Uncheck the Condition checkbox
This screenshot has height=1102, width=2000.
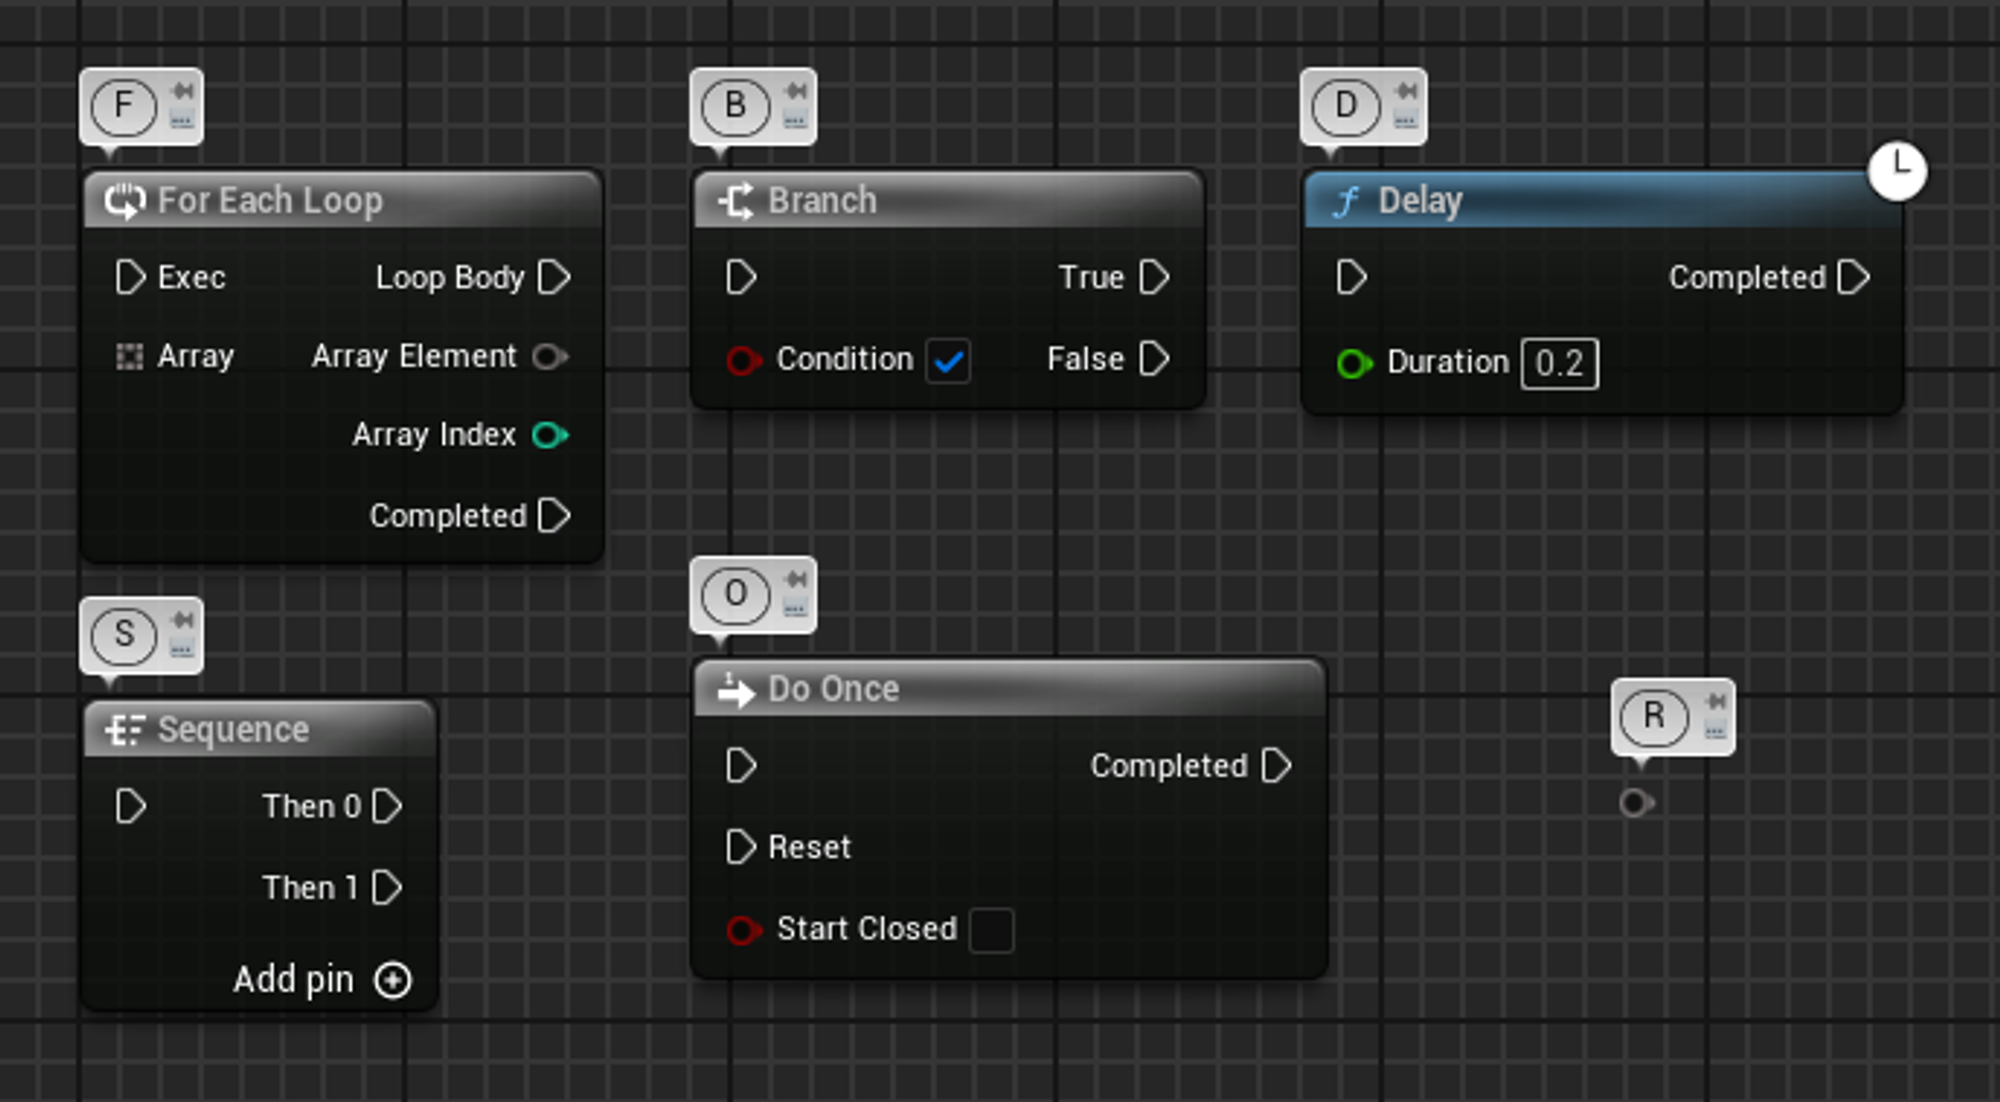point(948,361)
